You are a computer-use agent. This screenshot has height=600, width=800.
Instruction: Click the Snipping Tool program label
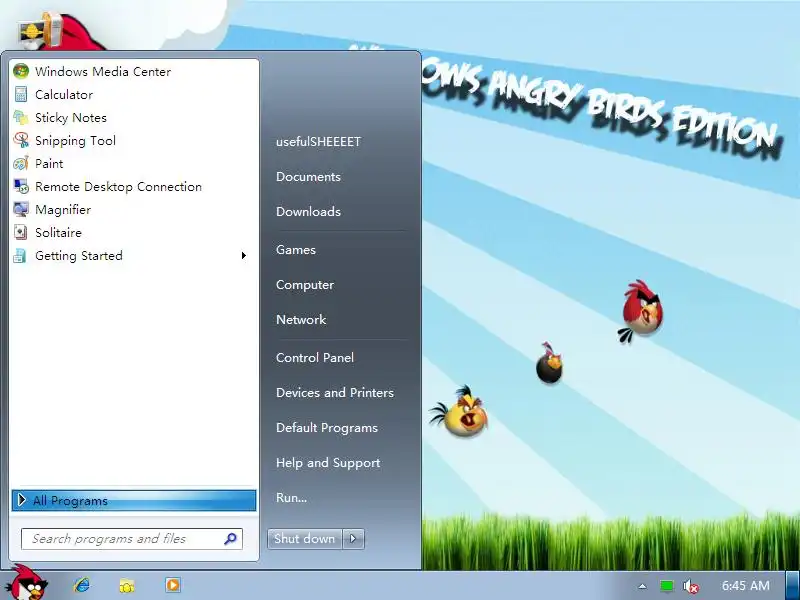click(76, 140)
